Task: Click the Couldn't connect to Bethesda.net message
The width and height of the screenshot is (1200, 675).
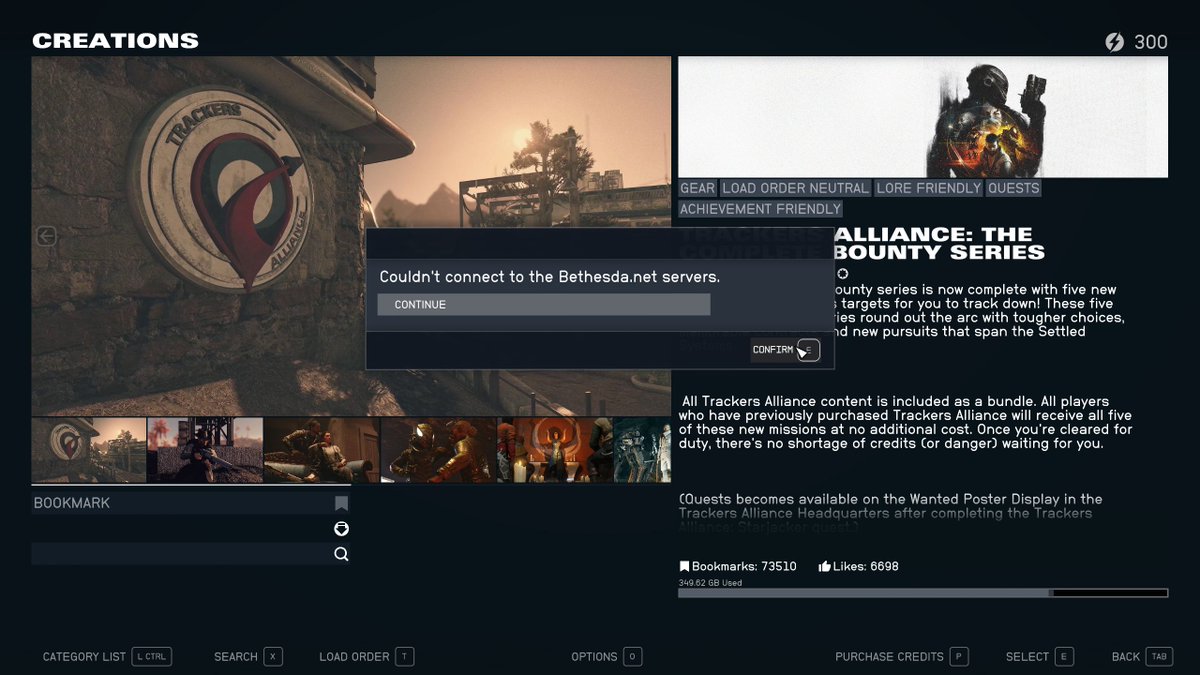Action: pos(549,276)
